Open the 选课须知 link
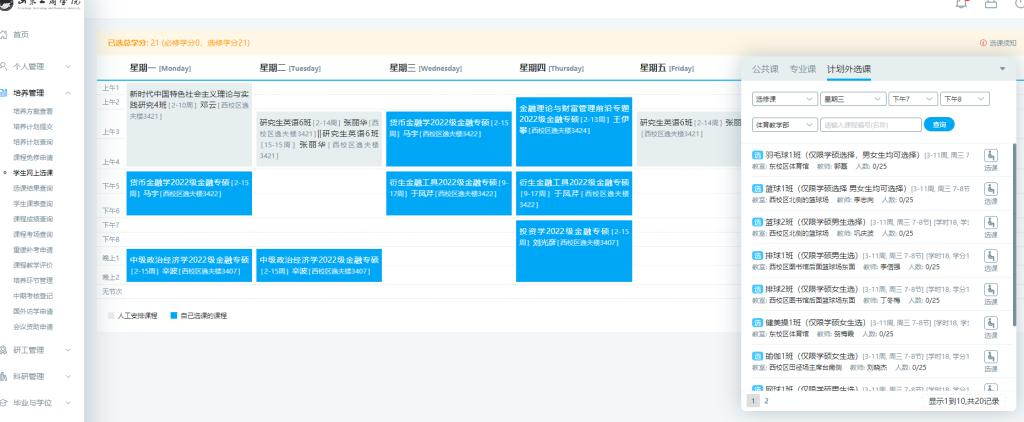Image resolution: width=1024 pixels, height=422 pixels. [x=999, y=43]
